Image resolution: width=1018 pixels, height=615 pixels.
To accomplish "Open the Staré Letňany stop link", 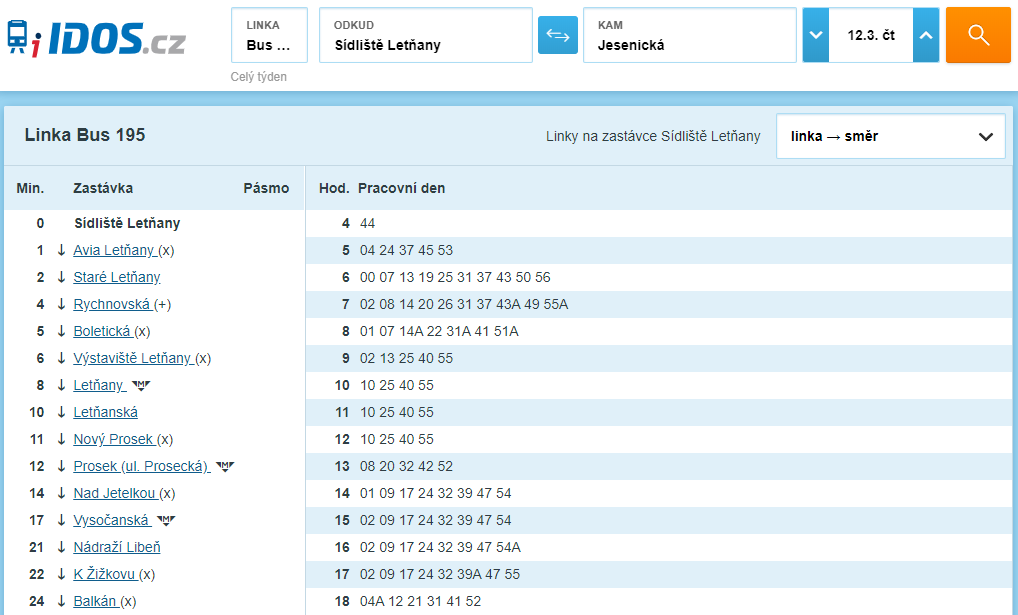I will [x=117, y=277].
